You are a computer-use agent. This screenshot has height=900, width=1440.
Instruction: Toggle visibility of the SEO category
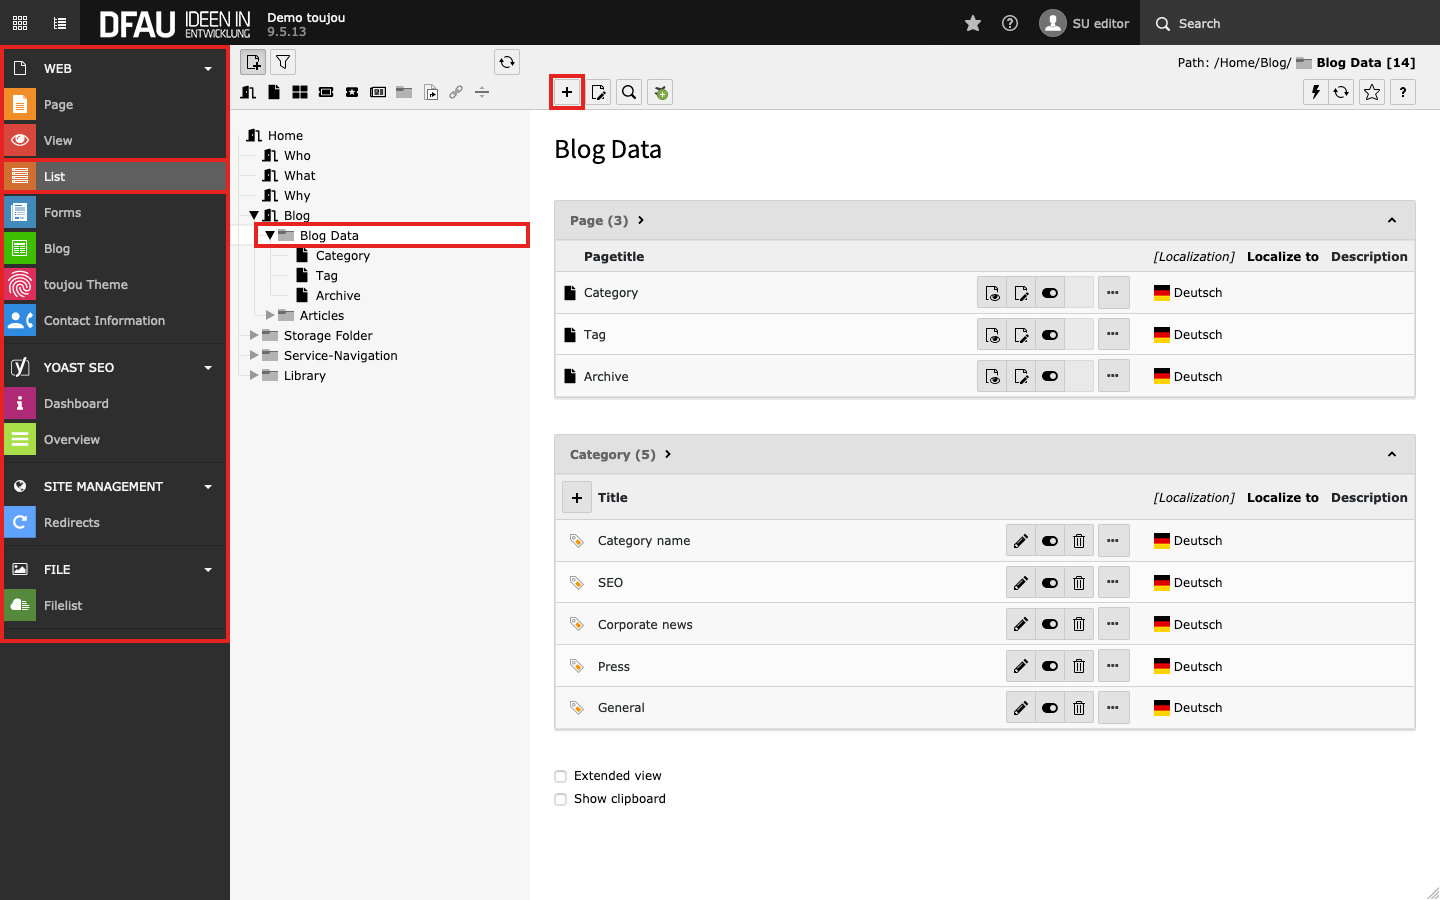[x=1049, y=582]
